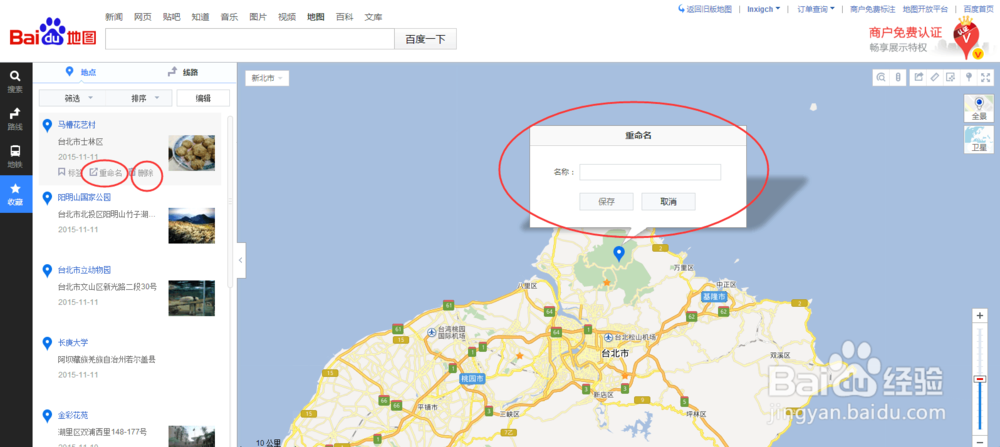The width and height of the screenshot is (1000, 447).
Task: Select the ruler distance measuring tool
Action: [935, 77]
